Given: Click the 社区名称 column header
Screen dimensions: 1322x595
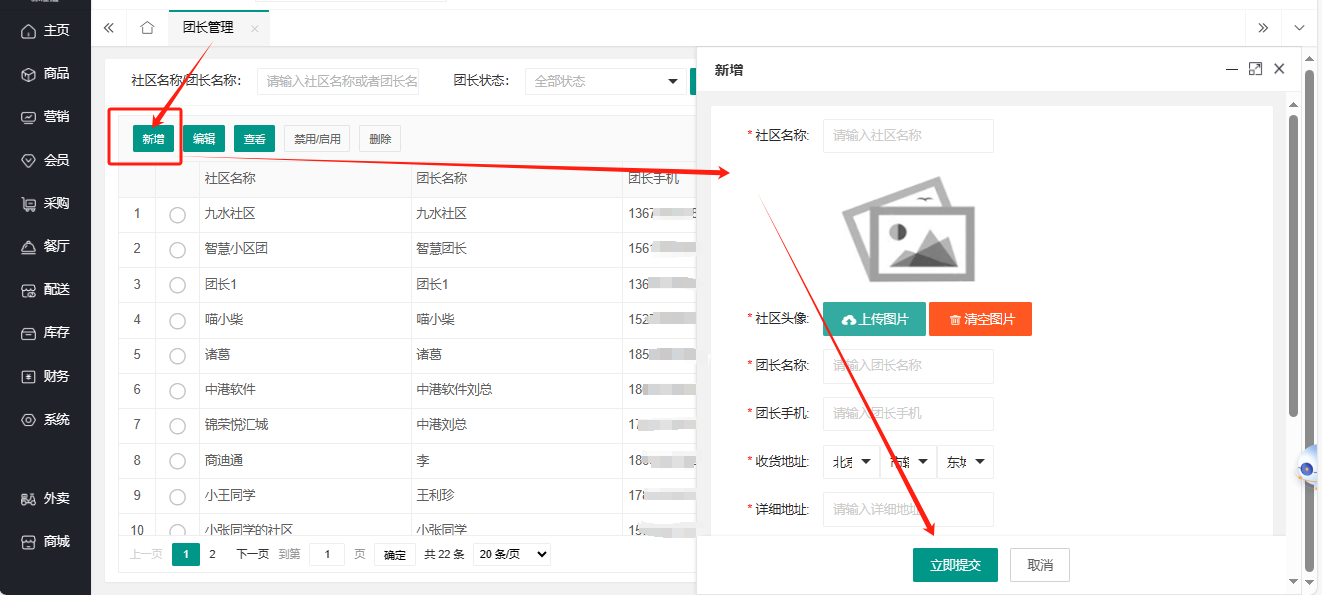Looking at the screenshot, I should coord(230,179).
